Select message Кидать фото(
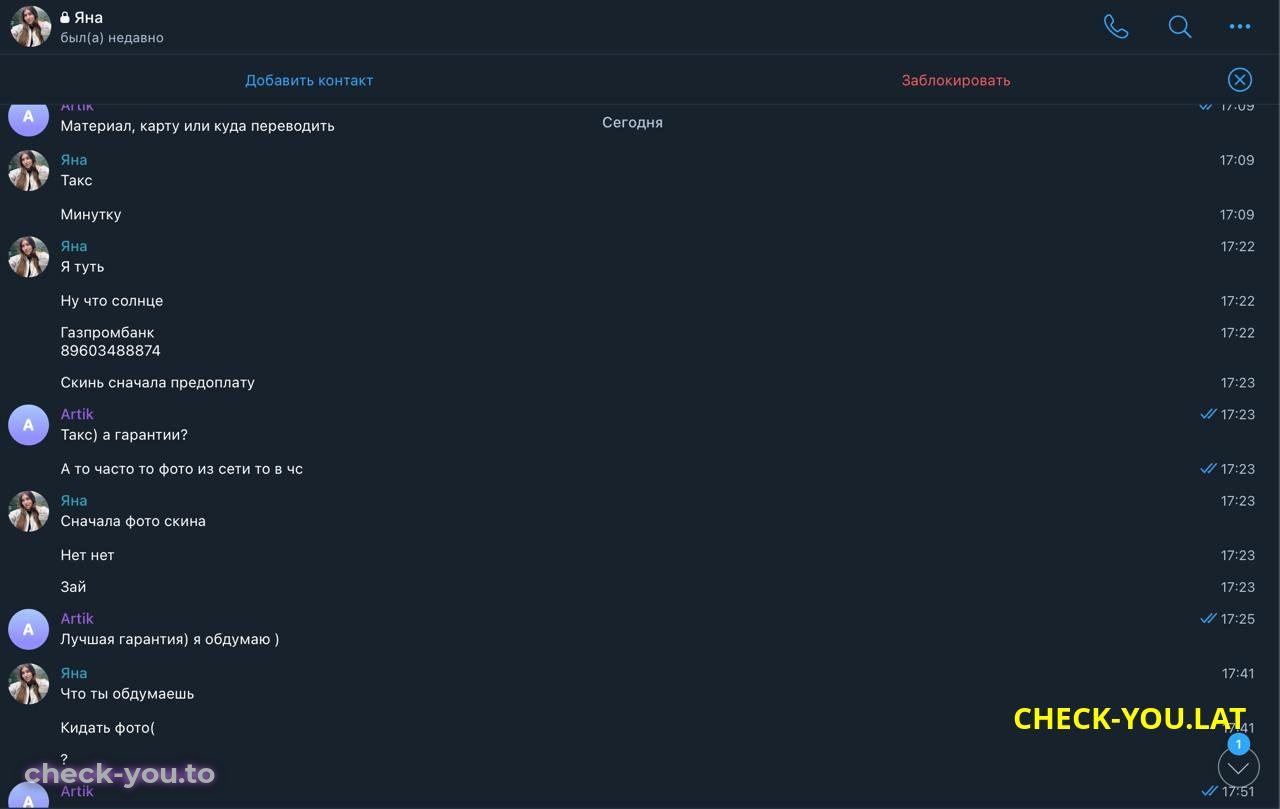 coord(108,728)
